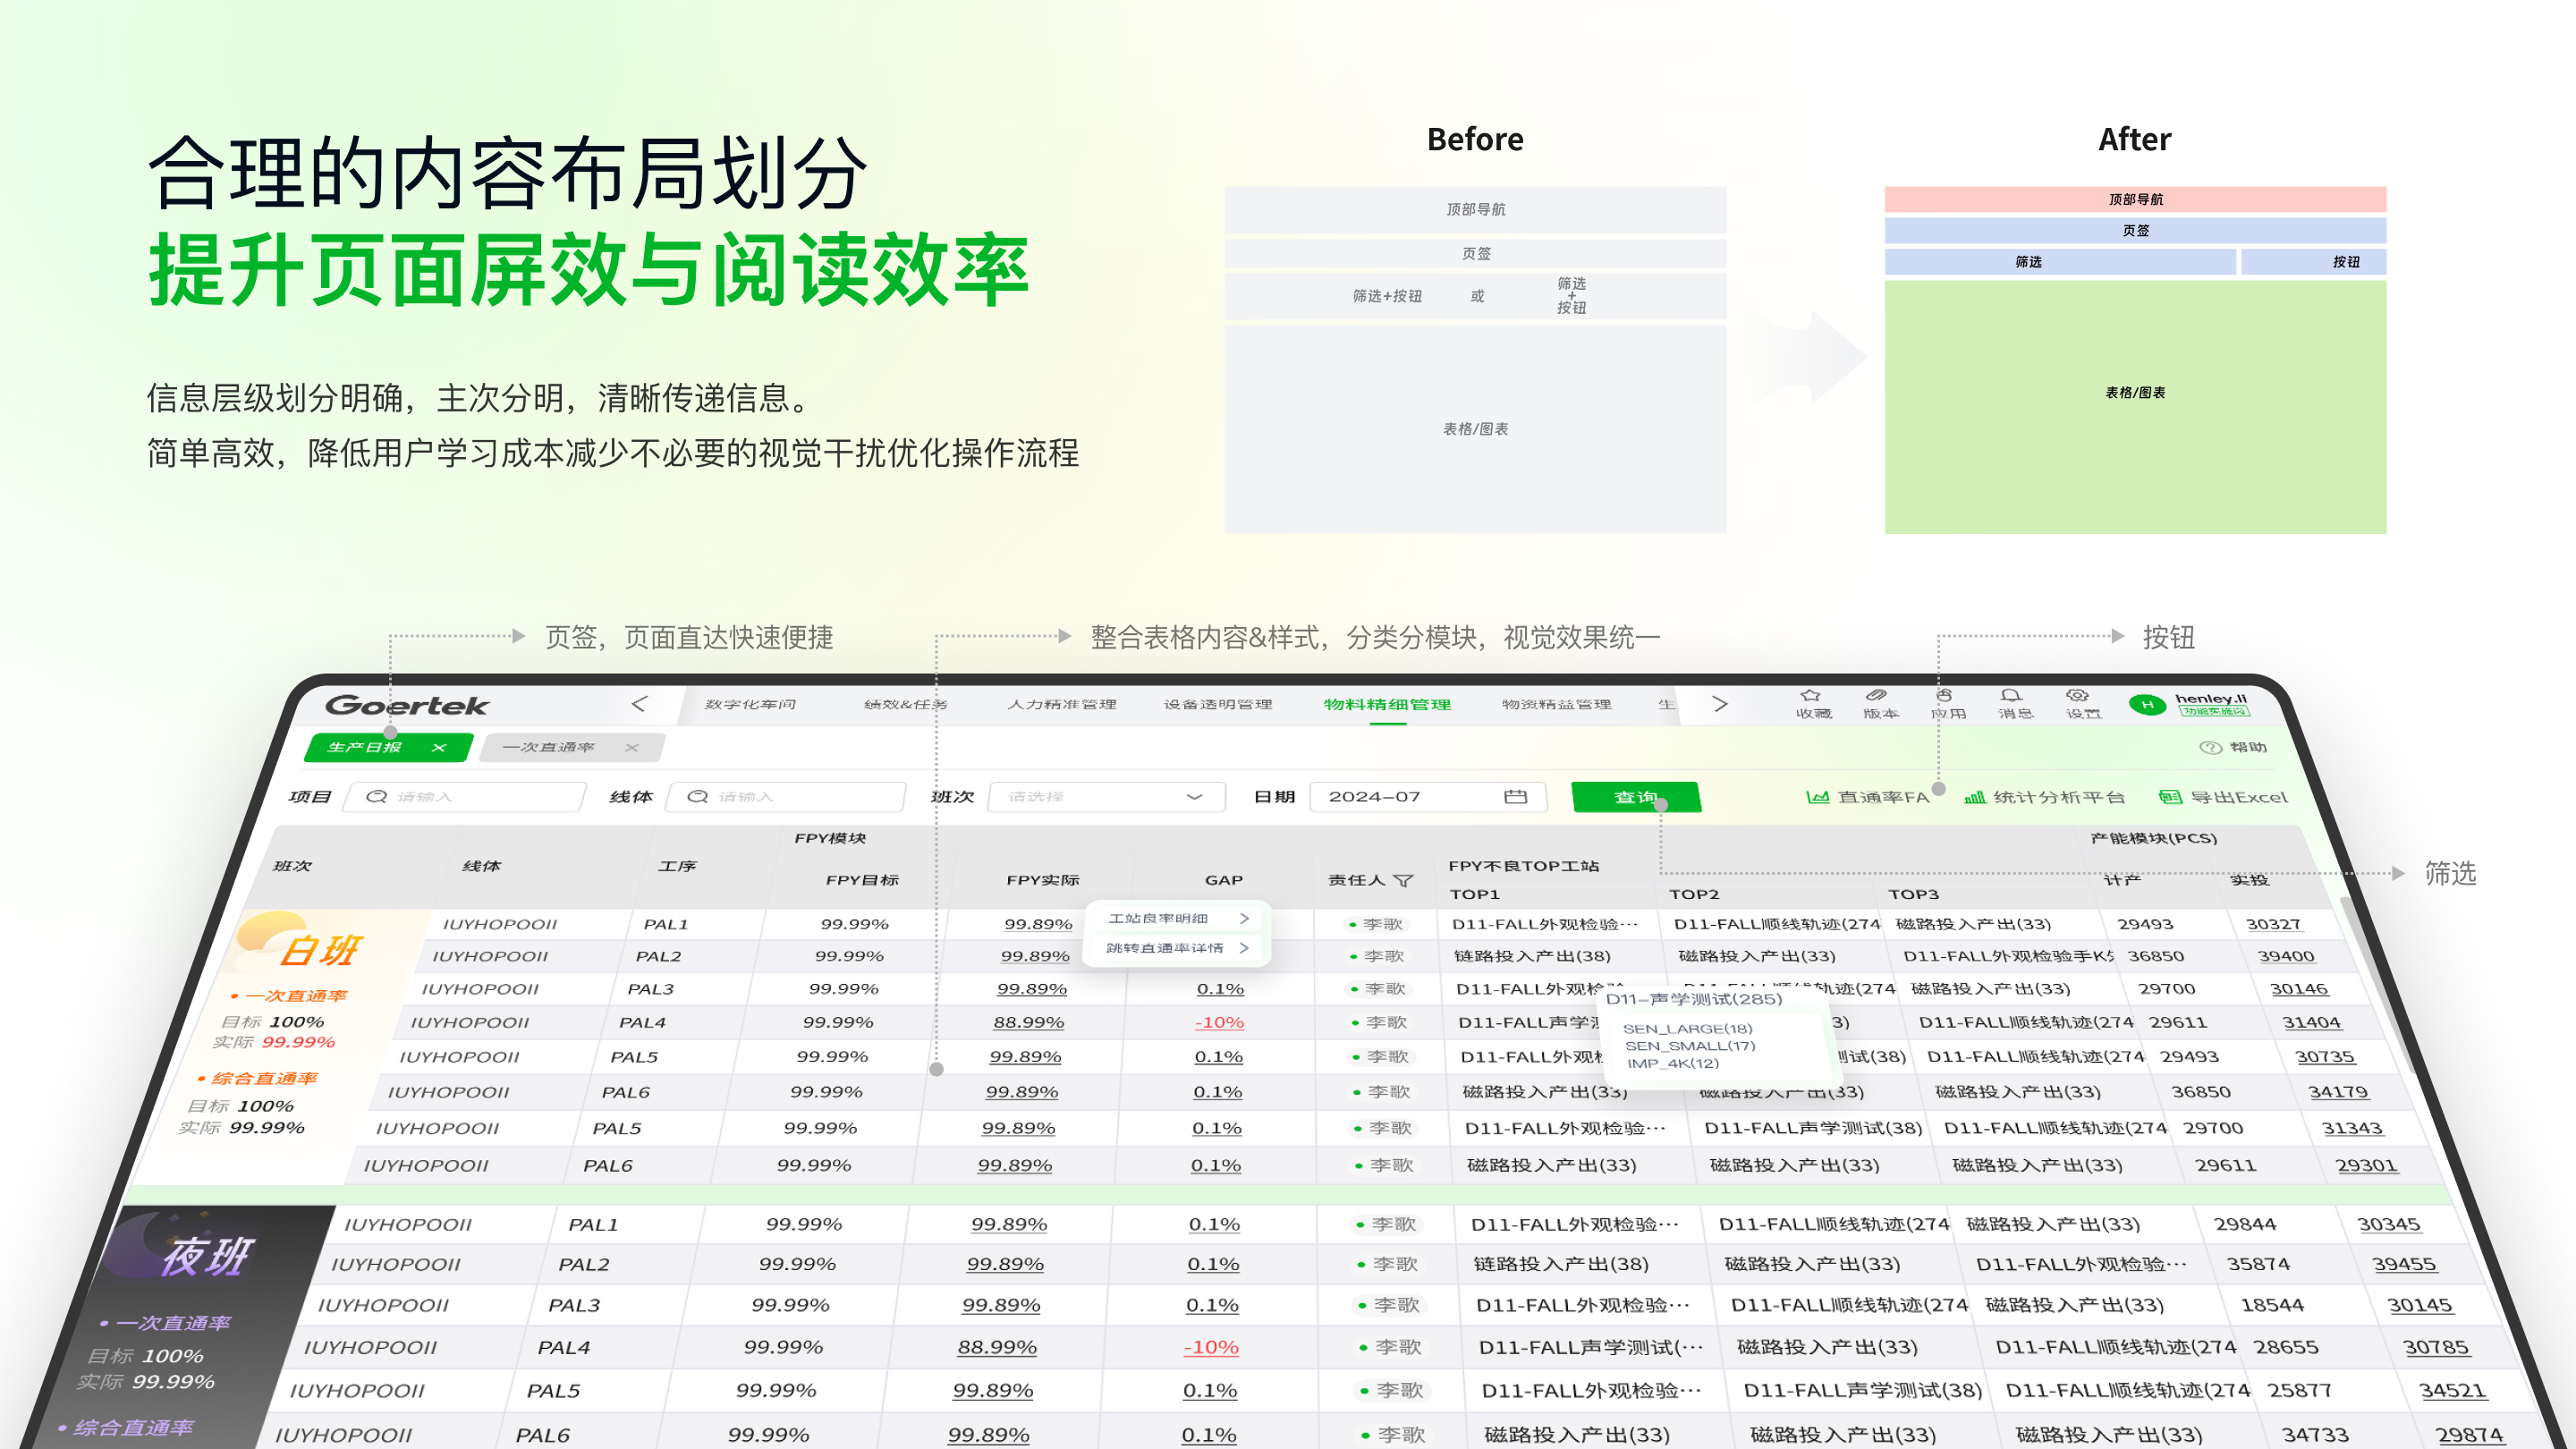Click 链路投入产出(38) in day-shift PAL2 row

pyautogui.click(x=1532, y=956)
